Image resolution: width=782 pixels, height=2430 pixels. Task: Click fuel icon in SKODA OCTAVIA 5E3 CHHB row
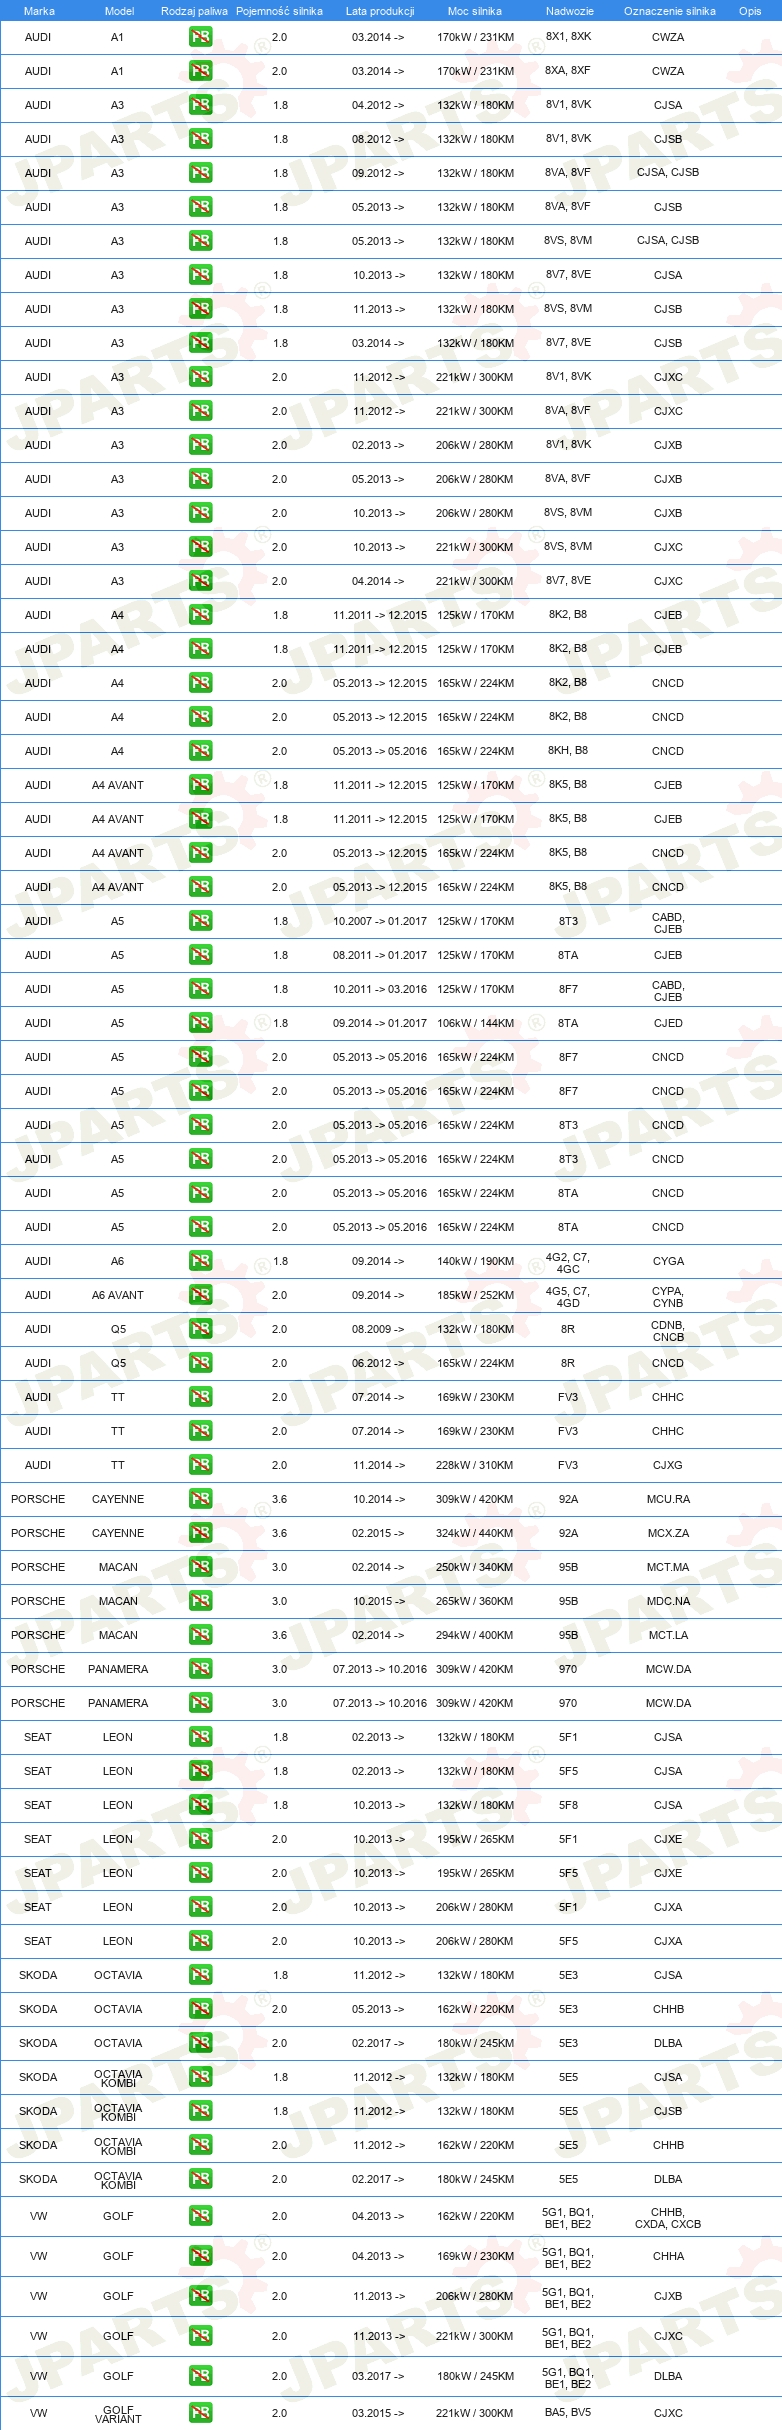point(200,2009)
